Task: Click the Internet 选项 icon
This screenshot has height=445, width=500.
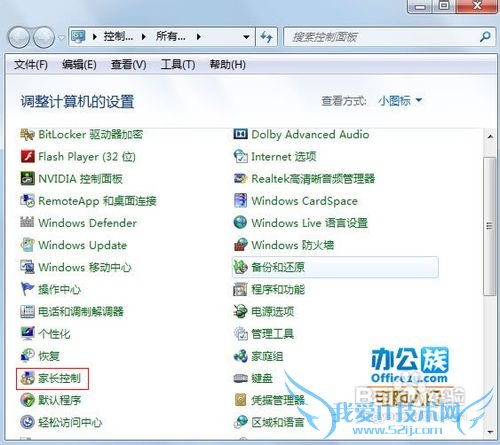Action: [240, 156]
